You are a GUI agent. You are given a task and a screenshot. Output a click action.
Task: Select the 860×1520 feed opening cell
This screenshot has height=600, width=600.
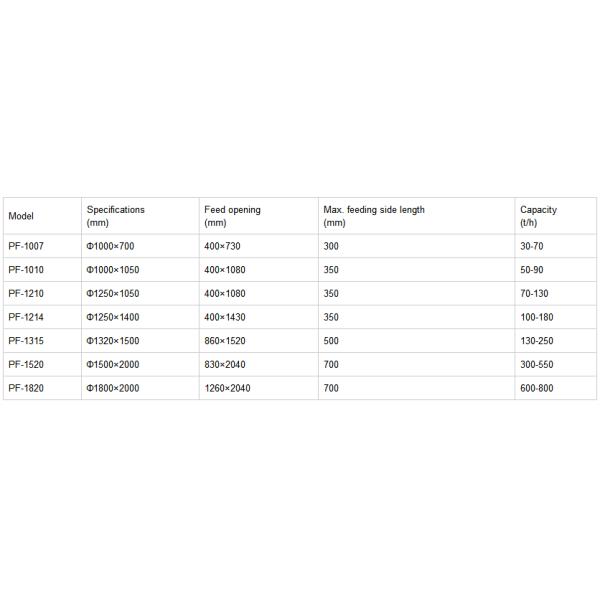click(224, 340)
